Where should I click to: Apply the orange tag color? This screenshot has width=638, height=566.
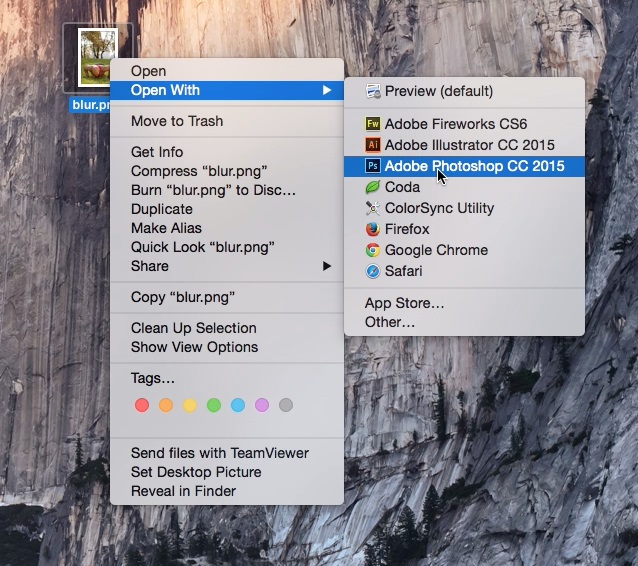pos(166,405)
